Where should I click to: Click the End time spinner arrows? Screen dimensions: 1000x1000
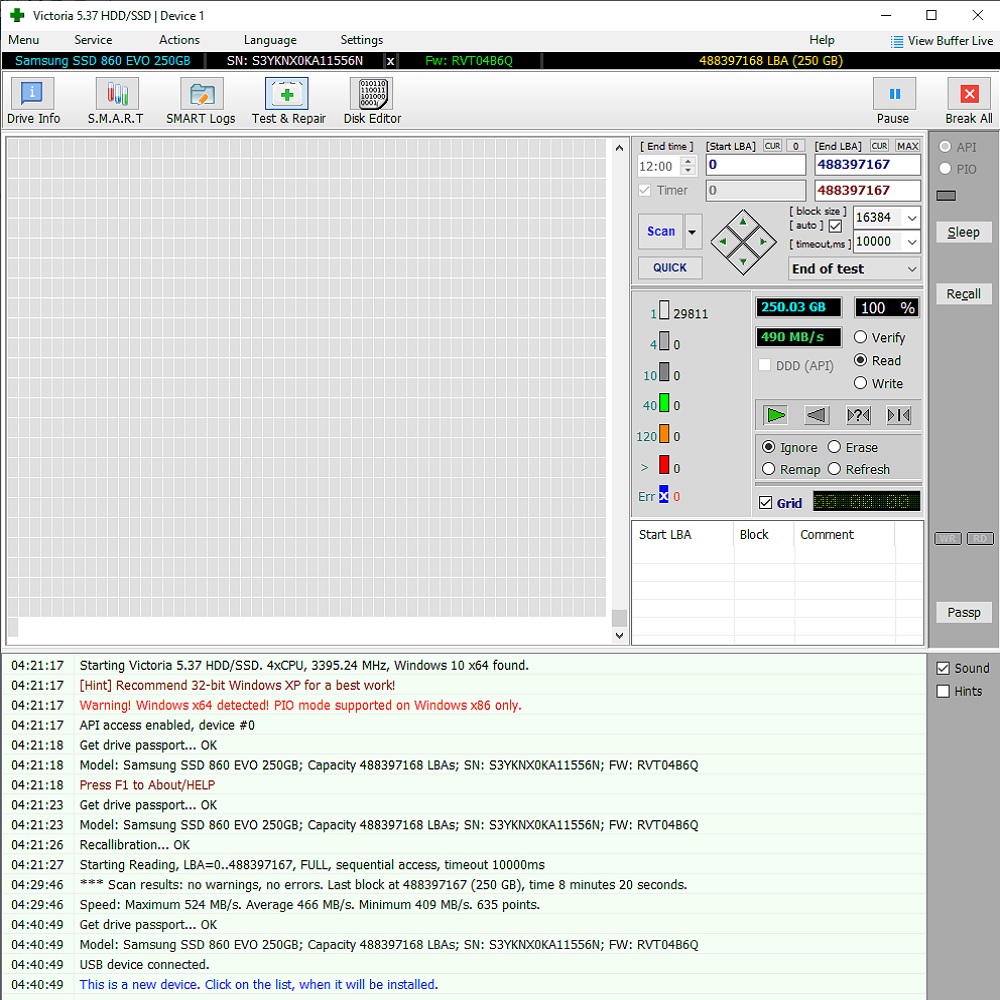coord(688,166)
